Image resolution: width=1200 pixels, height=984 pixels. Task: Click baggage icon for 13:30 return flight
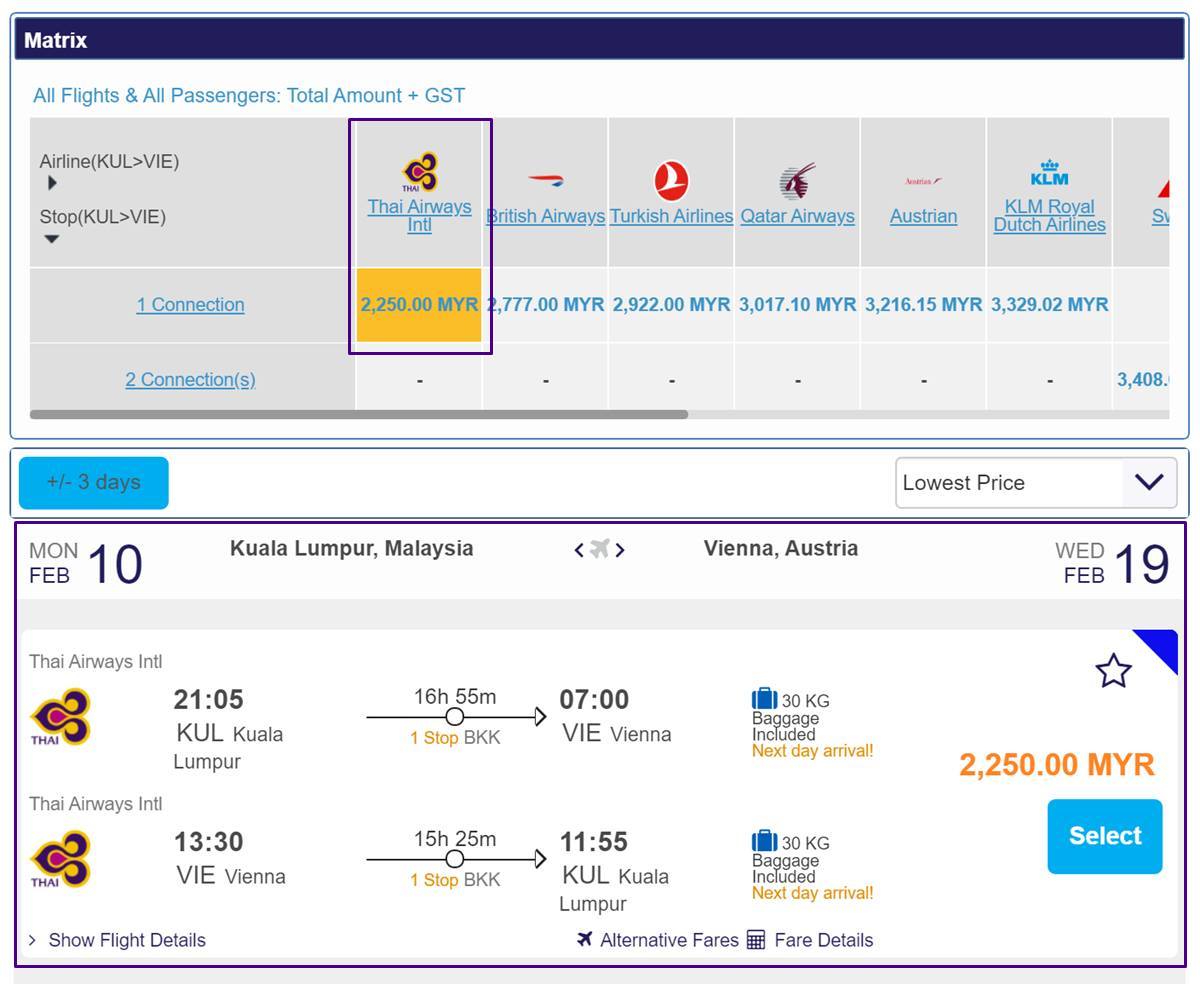[x=764, y=840]
